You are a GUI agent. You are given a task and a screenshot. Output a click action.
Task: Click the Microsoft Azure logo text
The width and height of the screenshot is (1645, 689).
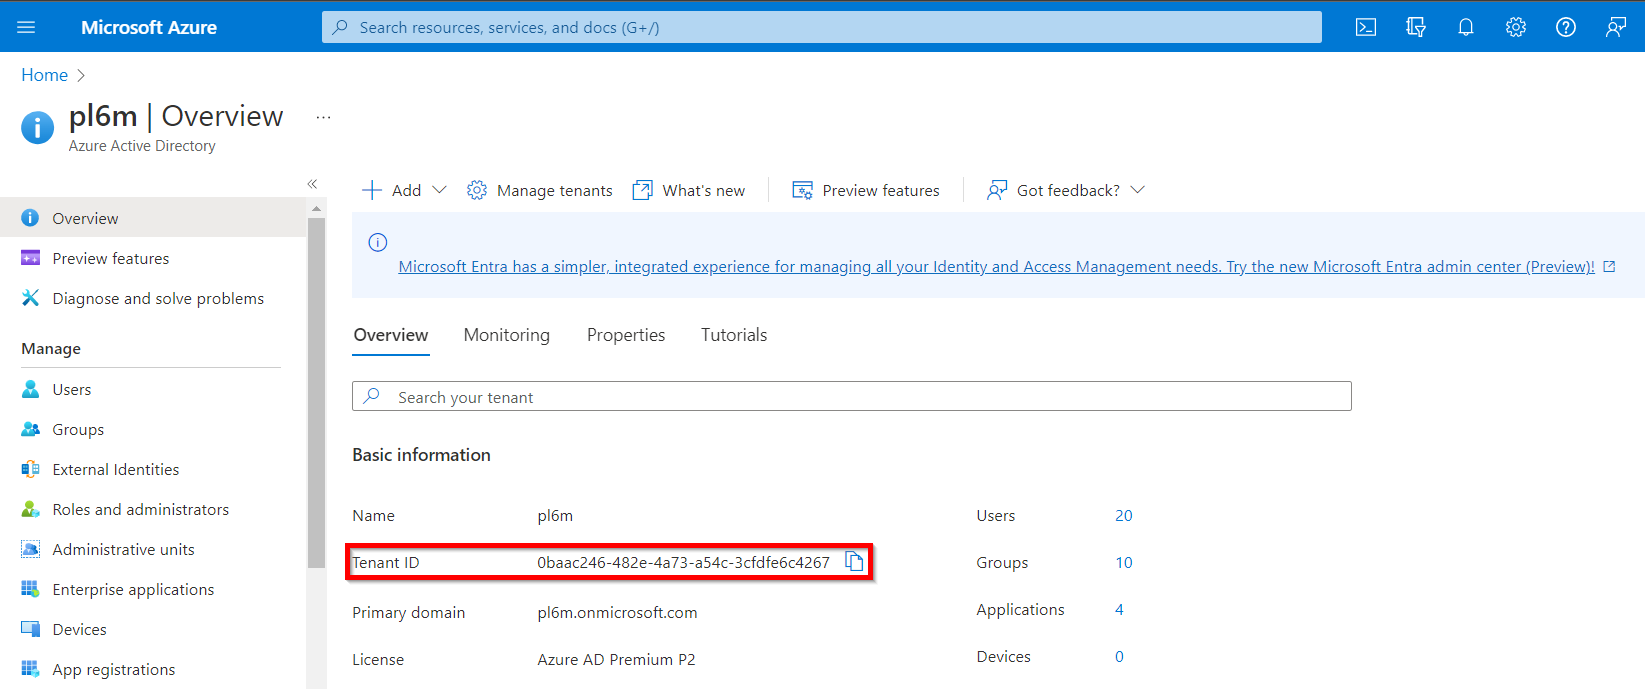click(x=149, y=27)
